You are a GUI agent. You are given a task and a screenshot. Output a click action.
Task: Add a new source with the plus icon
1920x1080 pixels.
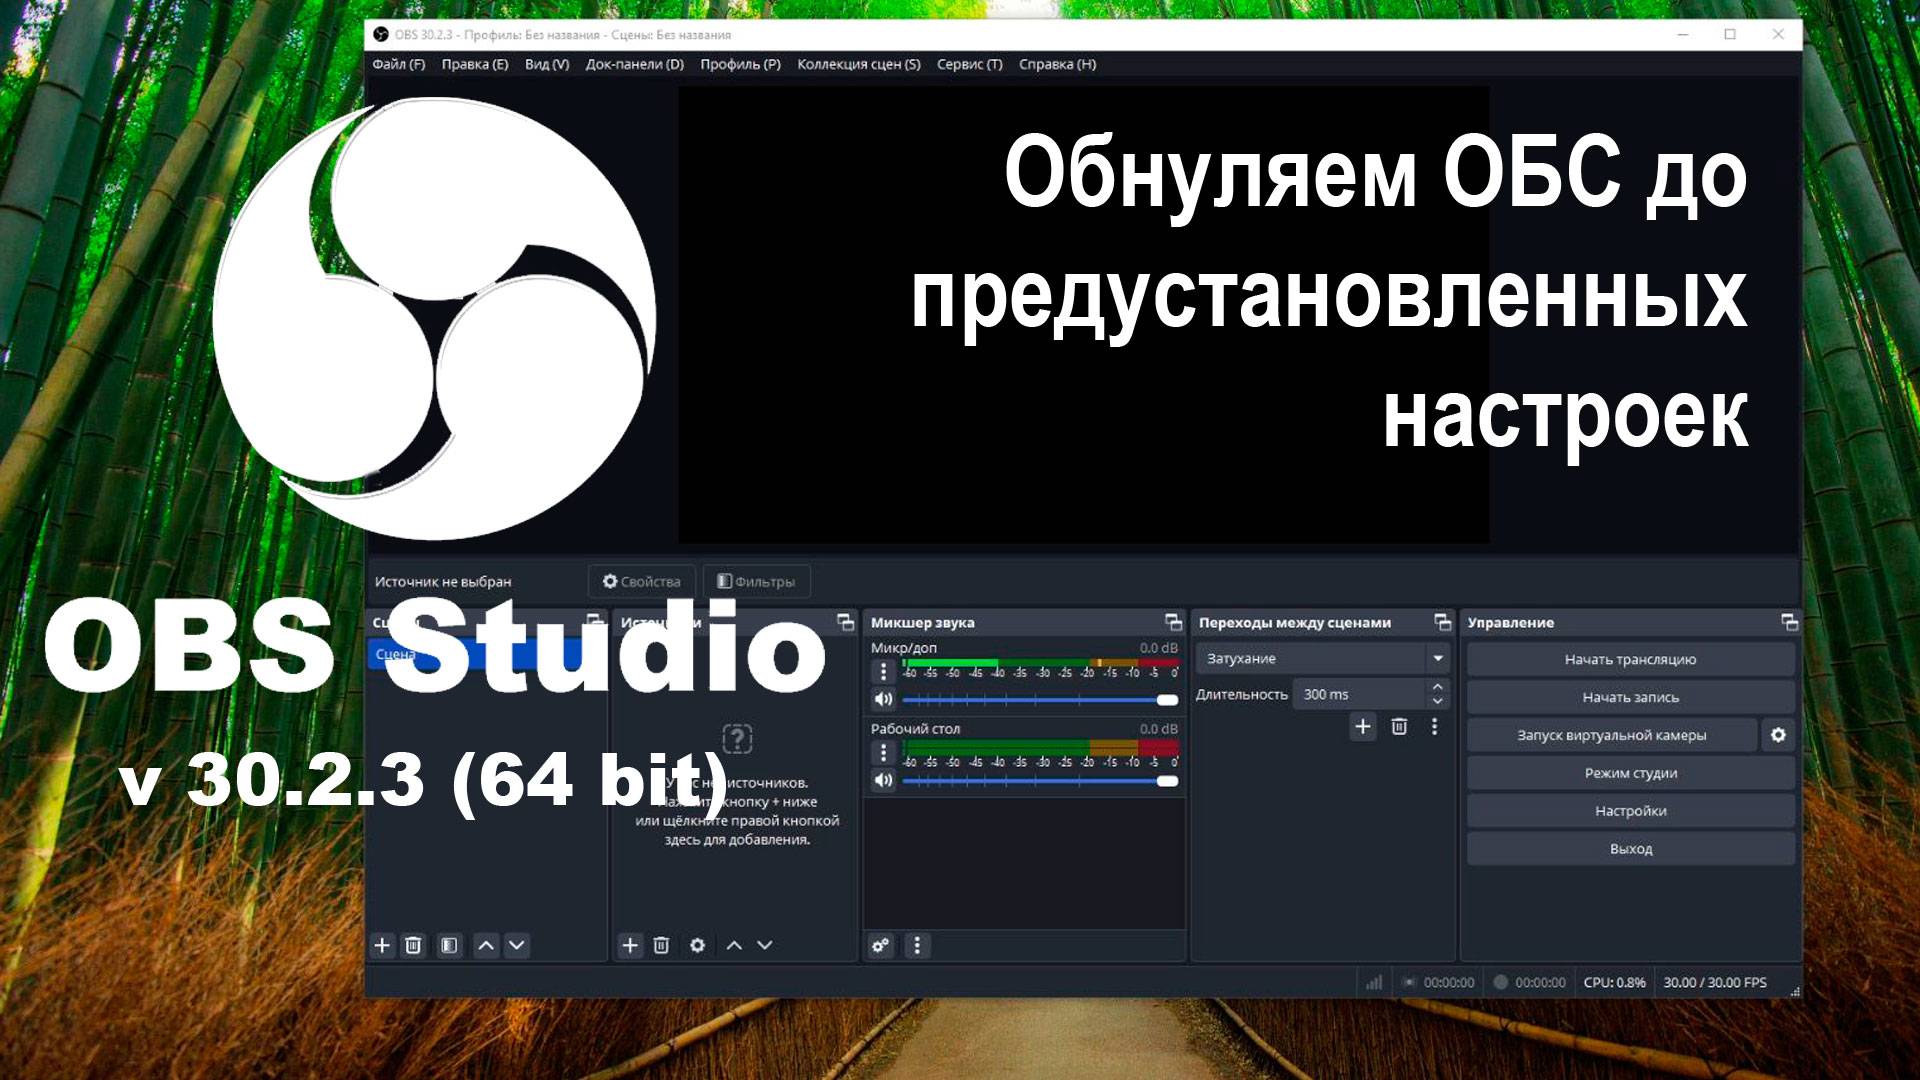(x=630, y=944)
